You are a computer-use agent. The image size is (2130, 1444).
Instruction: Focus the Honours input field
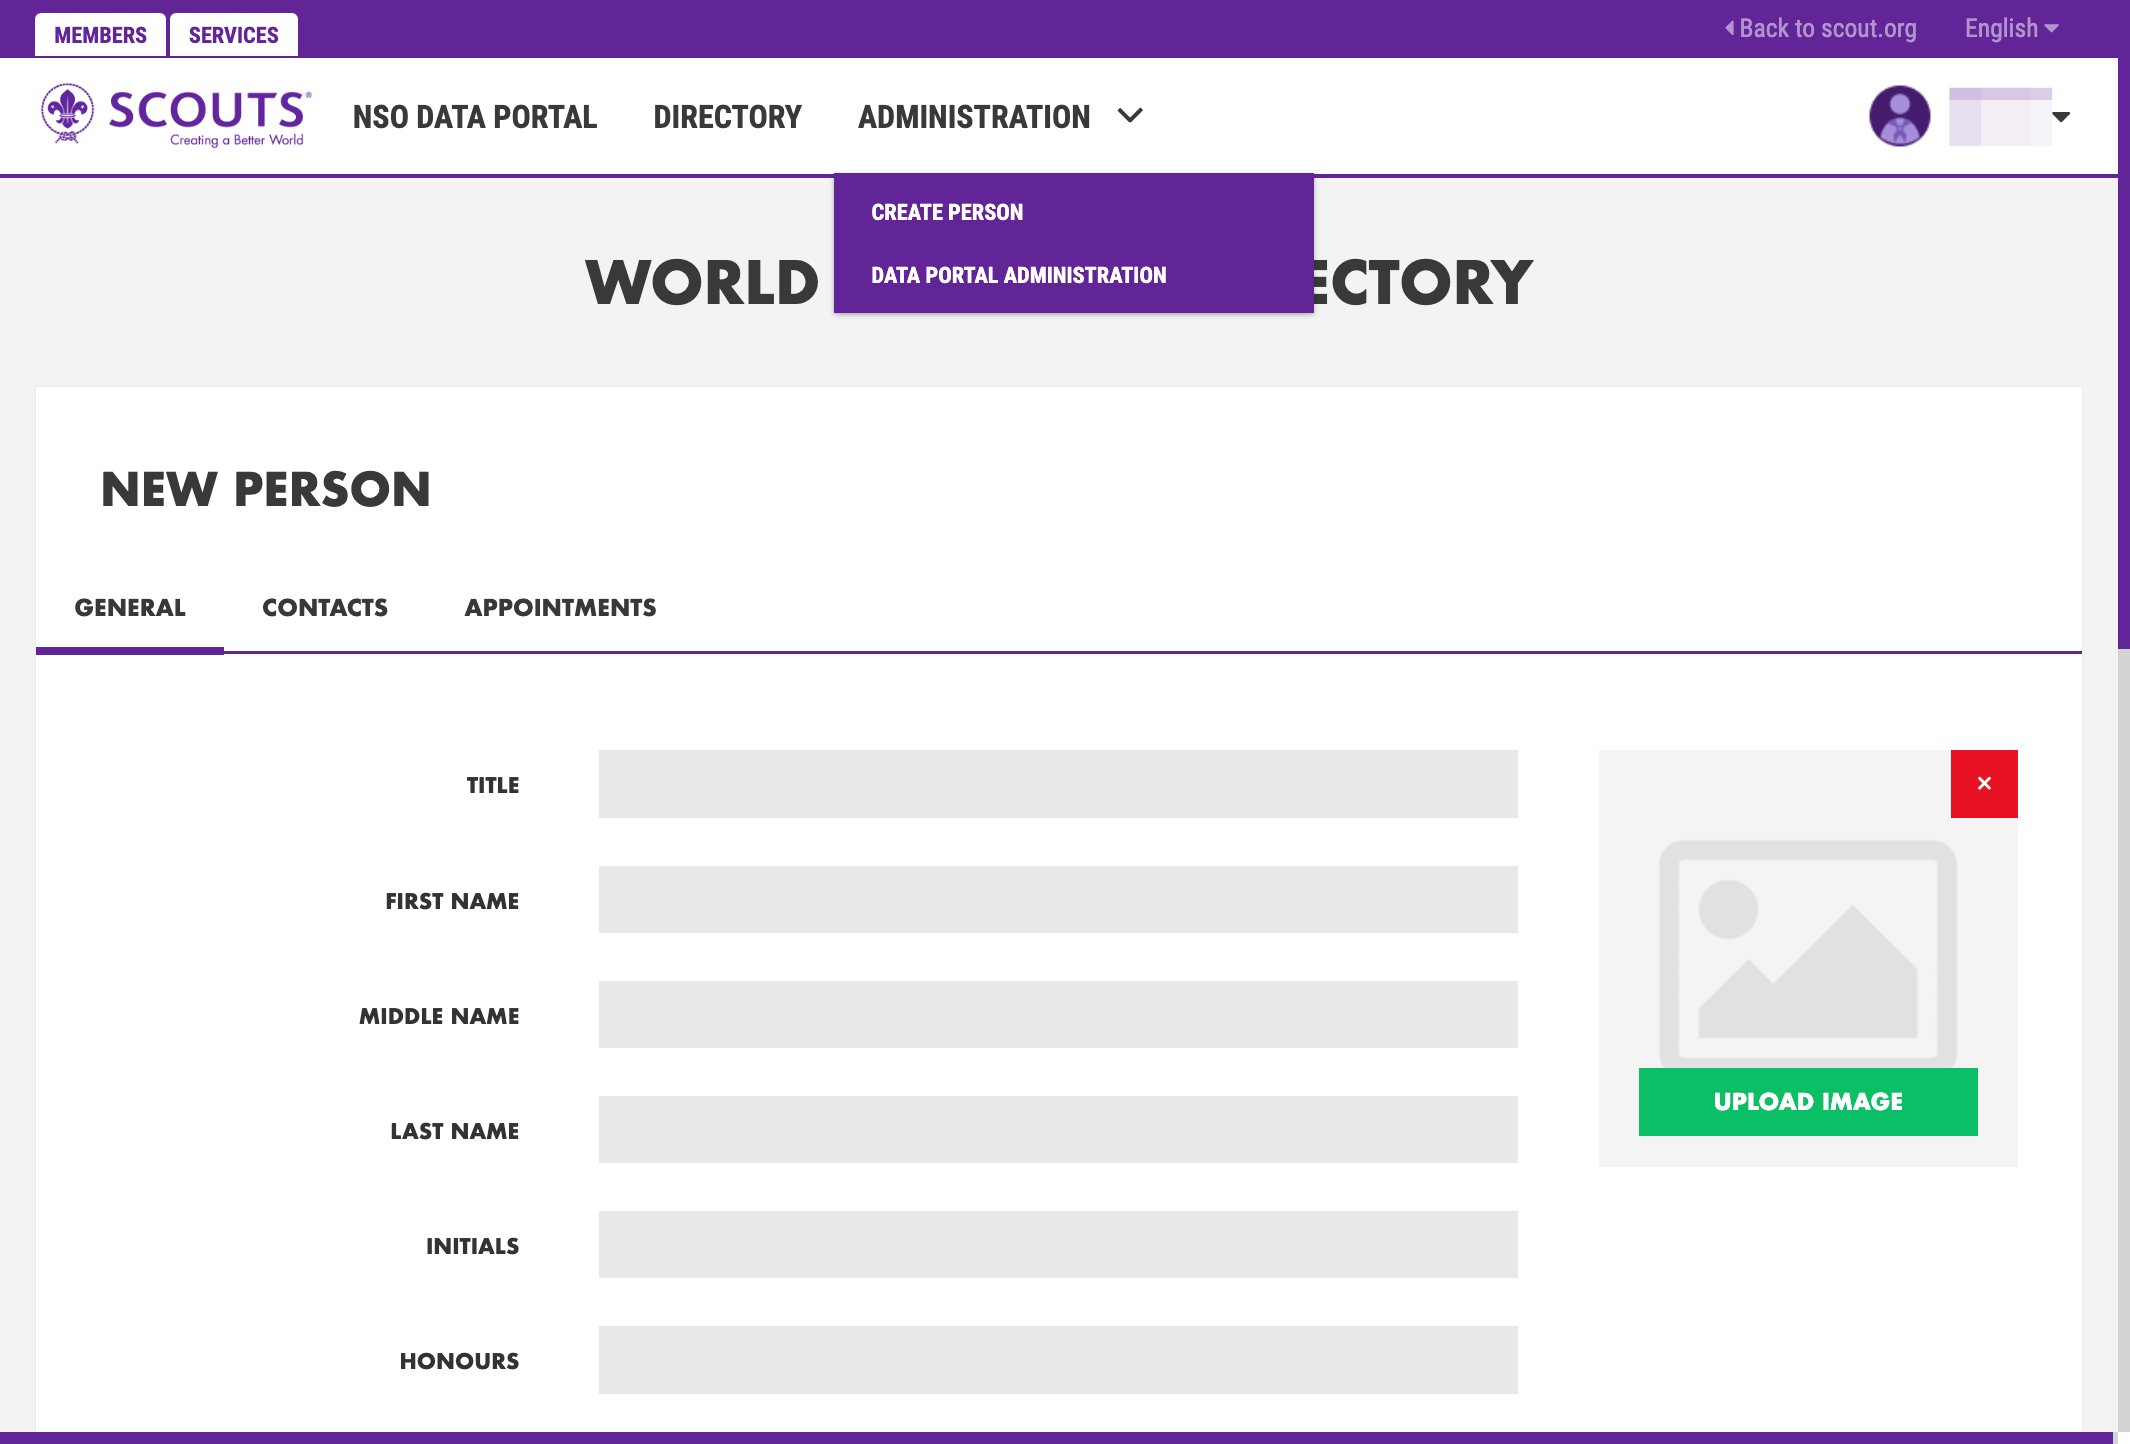1058,1360
